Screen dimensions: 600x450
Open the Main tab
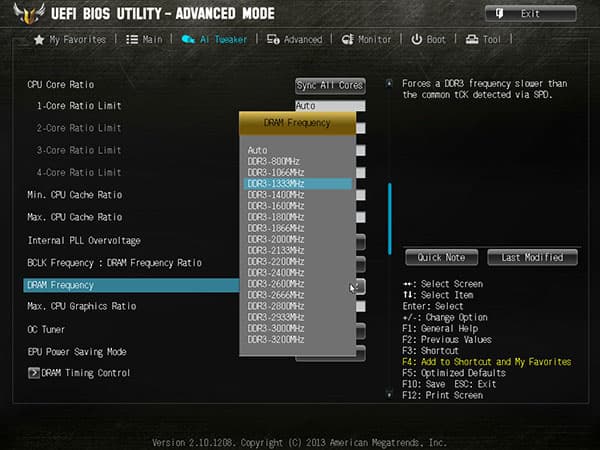[x=144, y=40]
